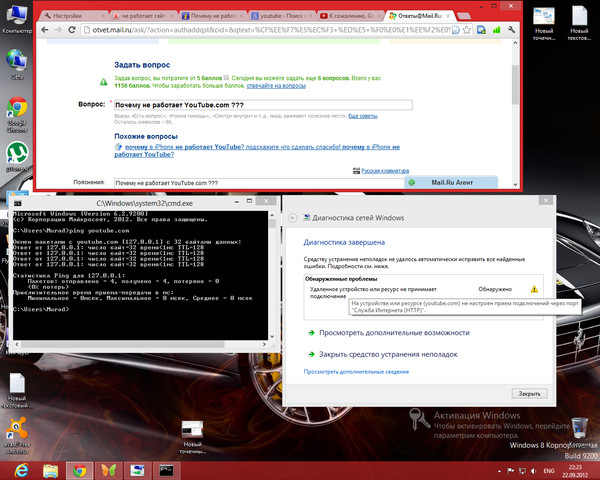Image resolution: width=600 pixels, height=480 pixels.
Task: Click the 'Русская клавиатура' link
Action: click(385, 171)
